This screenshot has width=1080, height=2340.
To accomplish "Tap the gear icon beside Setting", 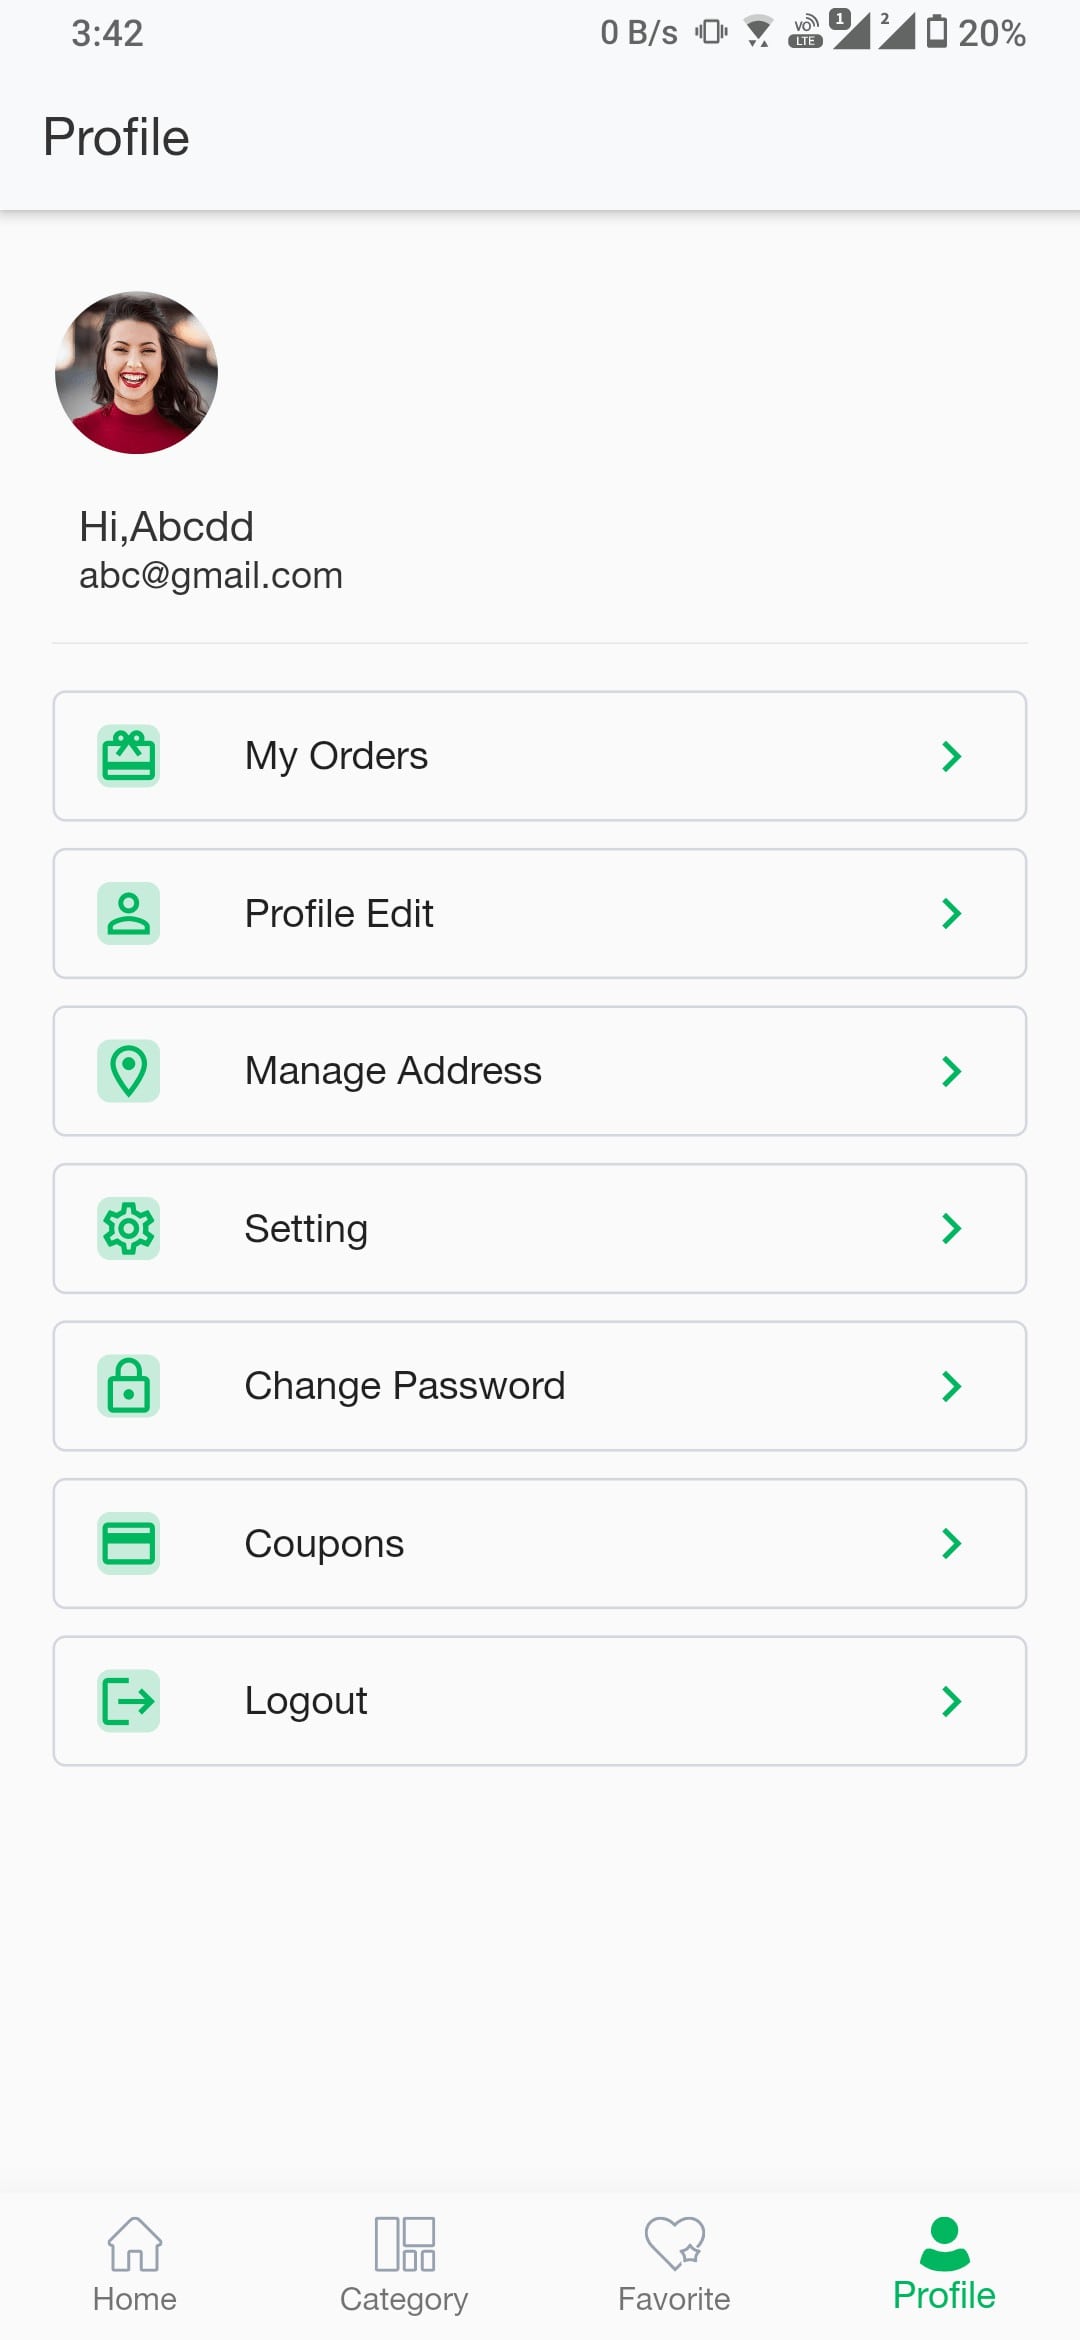I will [x=128, y=1228].
